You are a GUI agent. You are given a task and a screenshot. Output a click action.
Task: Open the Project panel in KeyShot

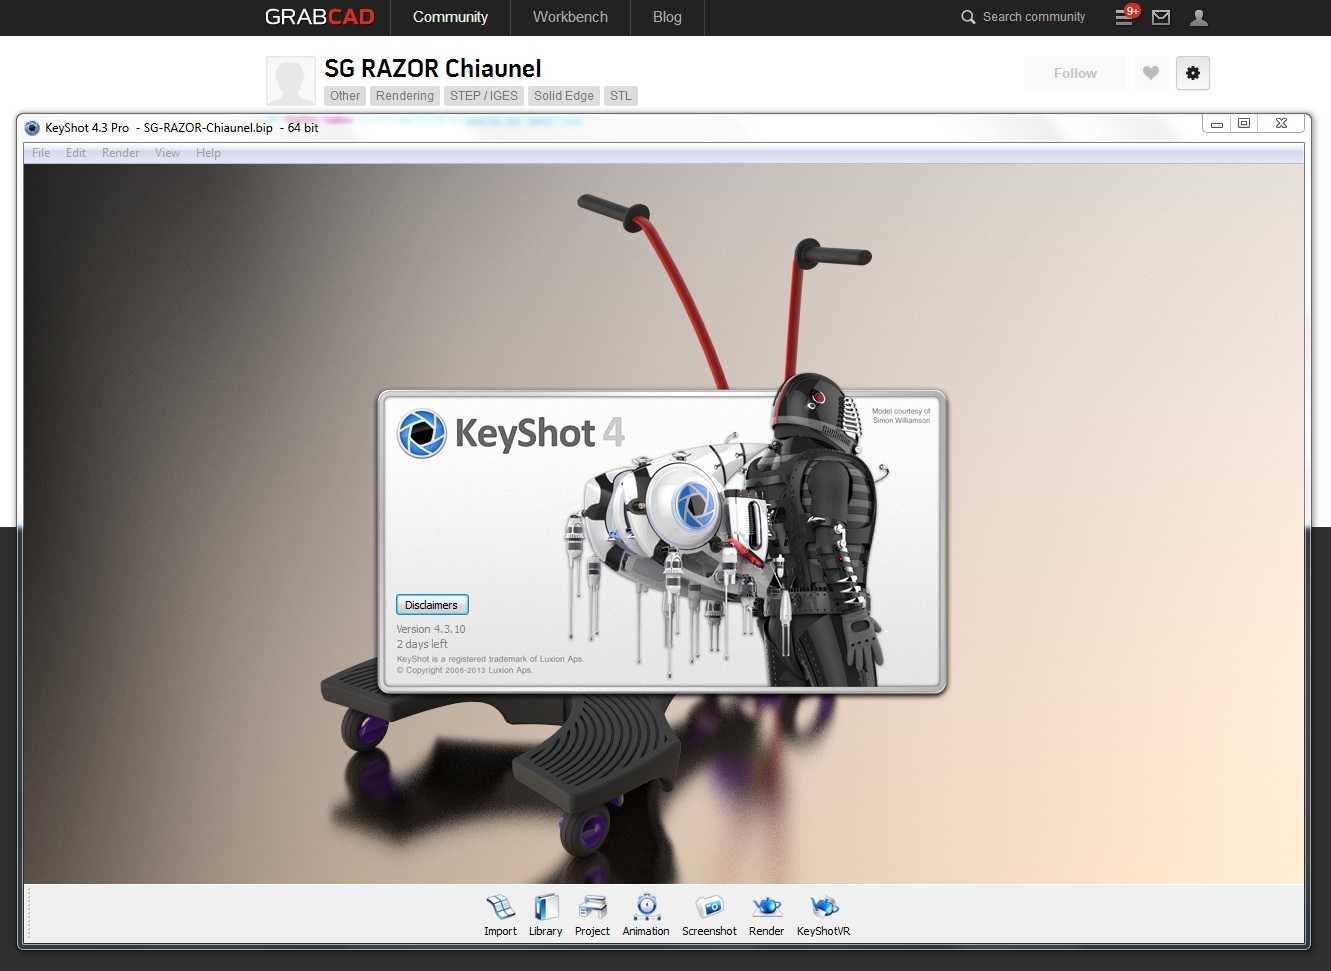click(592, 915)
